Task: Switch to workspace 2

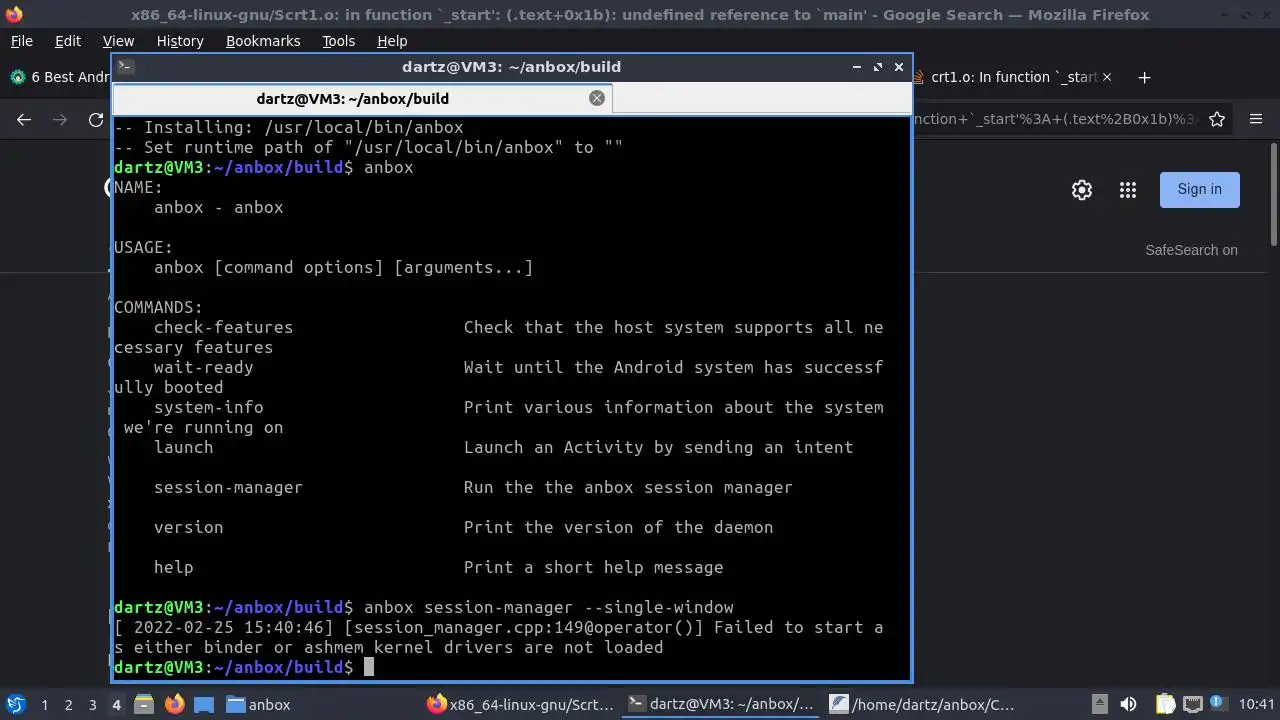Action: [x=68, y=705]
